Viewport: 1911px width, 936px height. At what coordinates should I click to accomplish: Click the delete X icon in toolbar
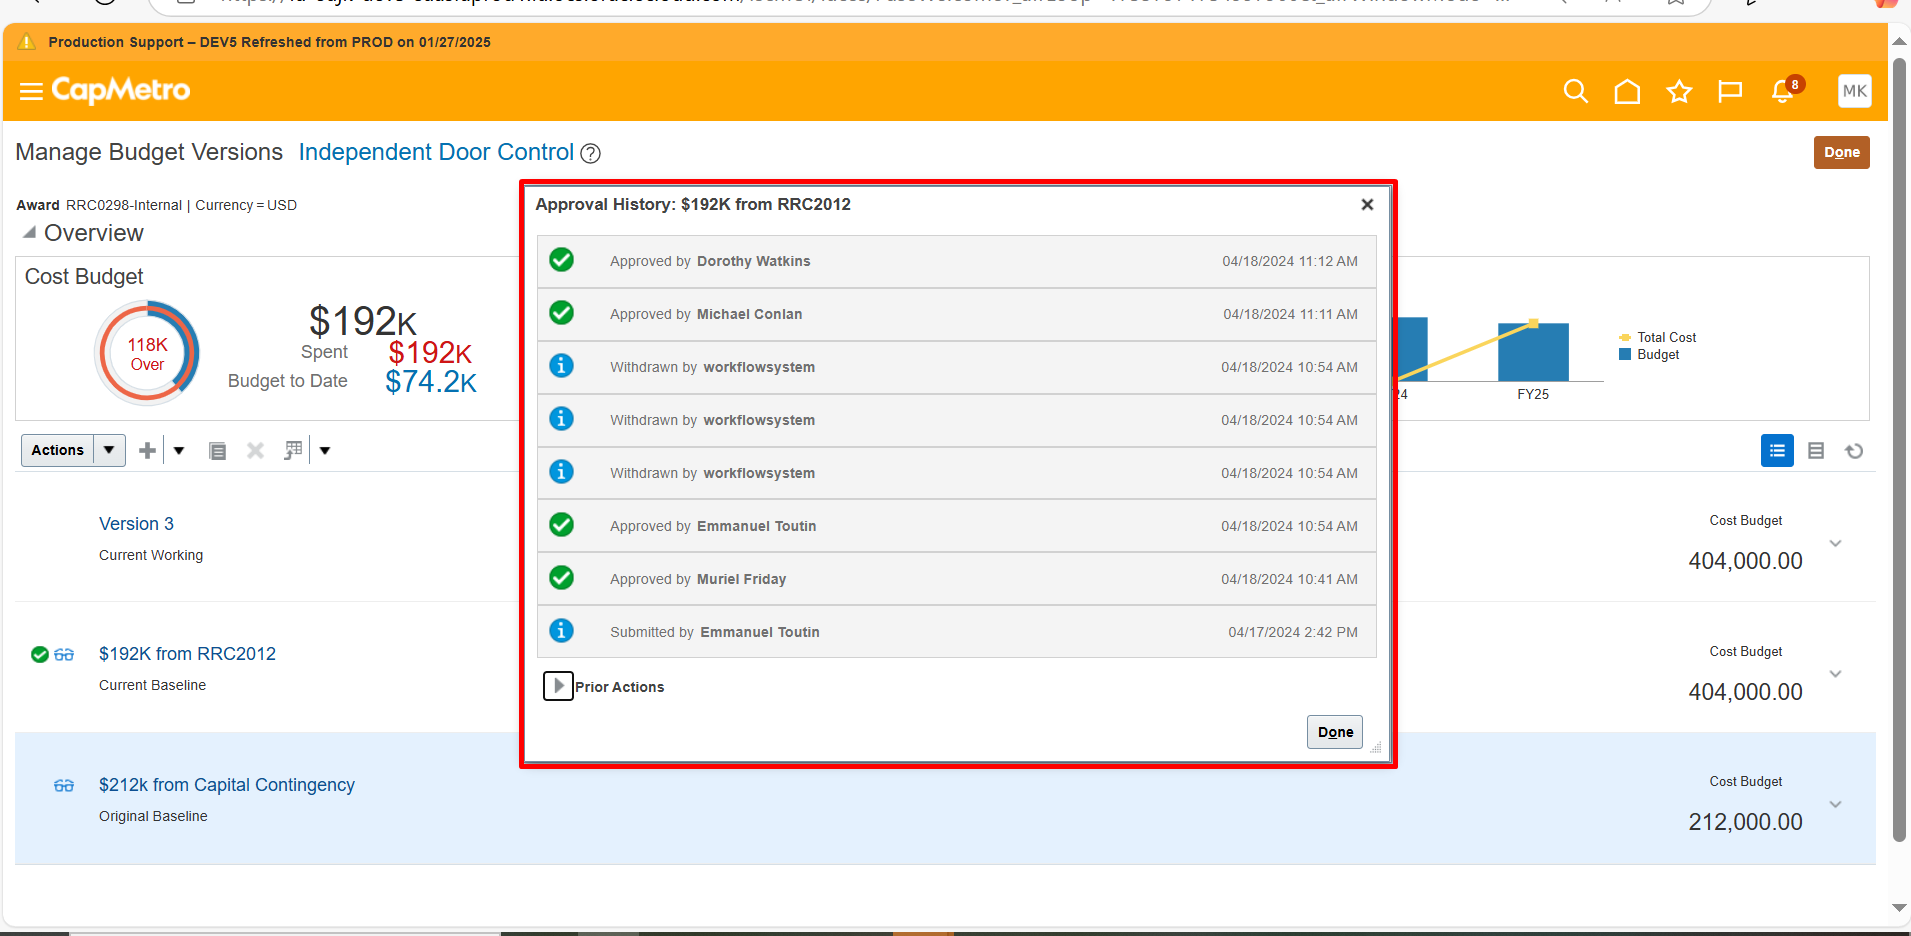[255, 451]
